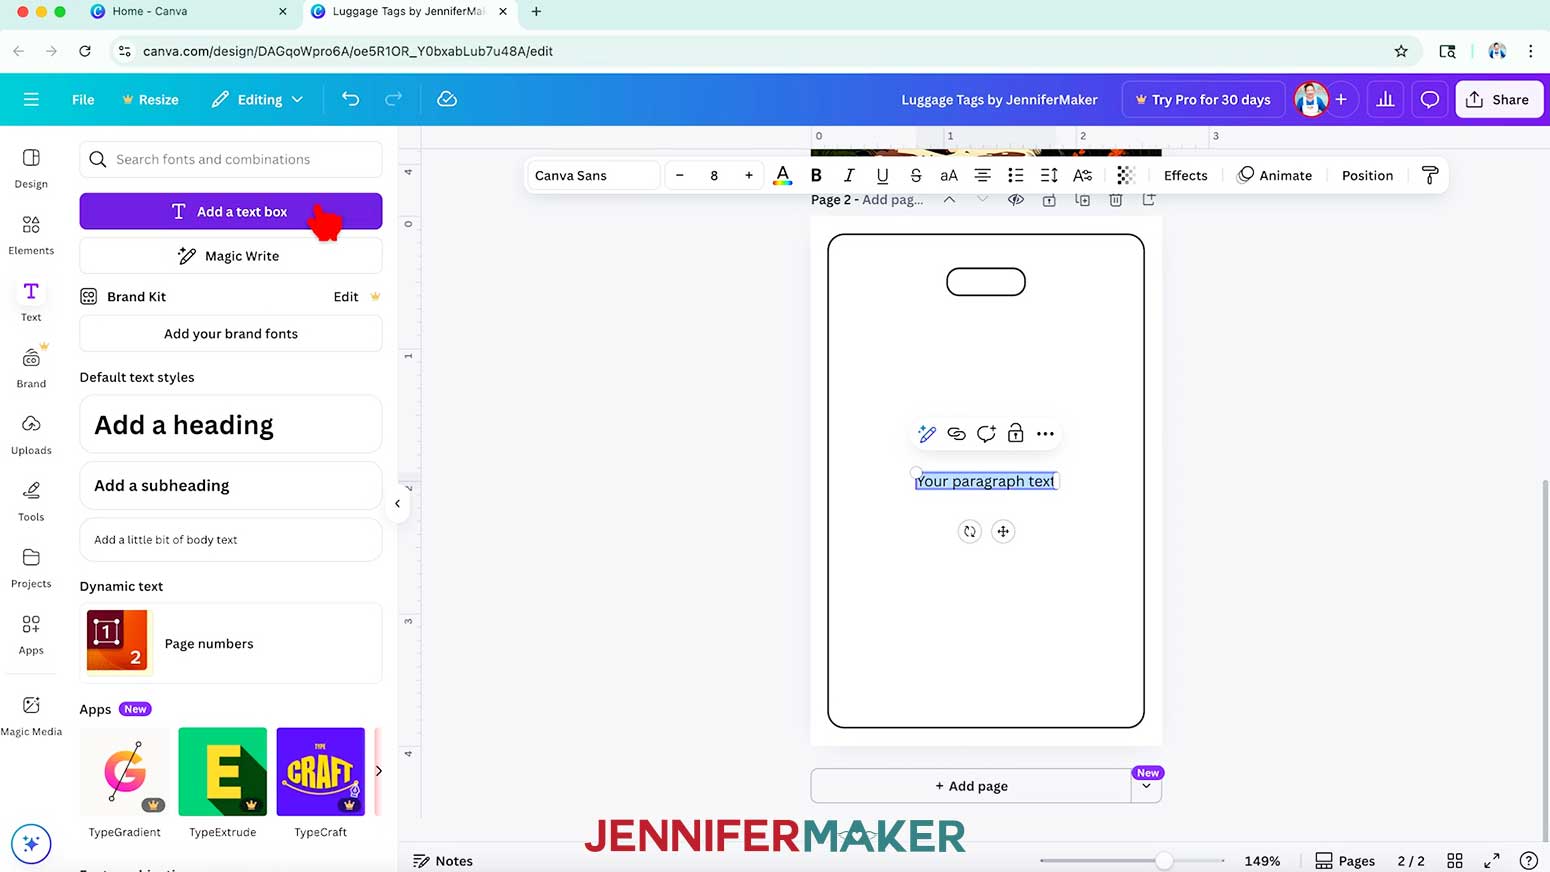Expand Add page options chevron
Image resolution: width=1550 pixels, height=872 pixels.
(1146, 786)
